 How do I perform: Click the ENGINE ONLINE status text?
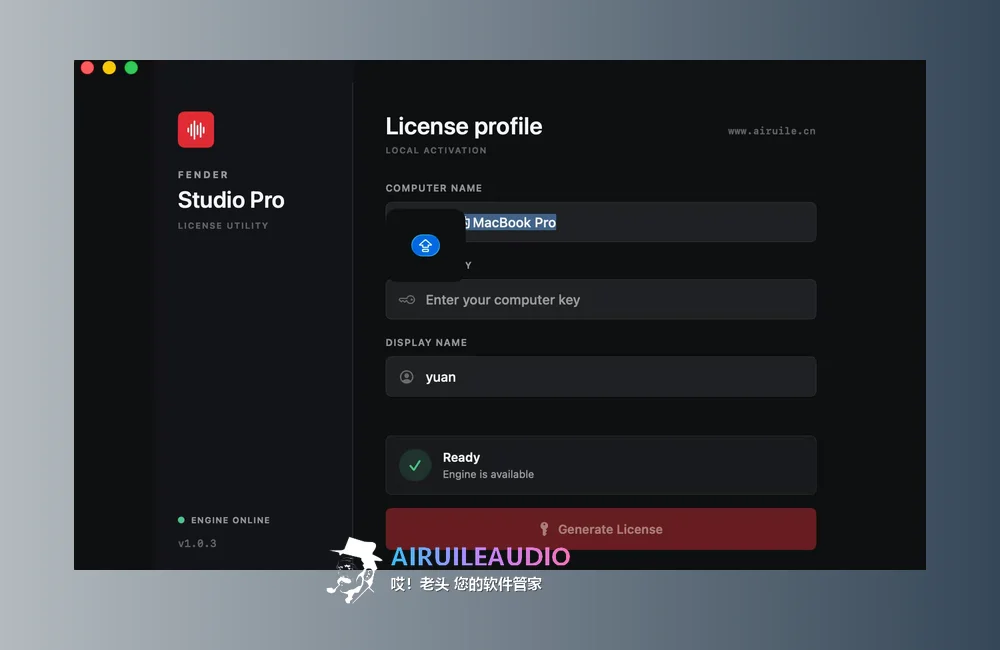tap(230, 521)
